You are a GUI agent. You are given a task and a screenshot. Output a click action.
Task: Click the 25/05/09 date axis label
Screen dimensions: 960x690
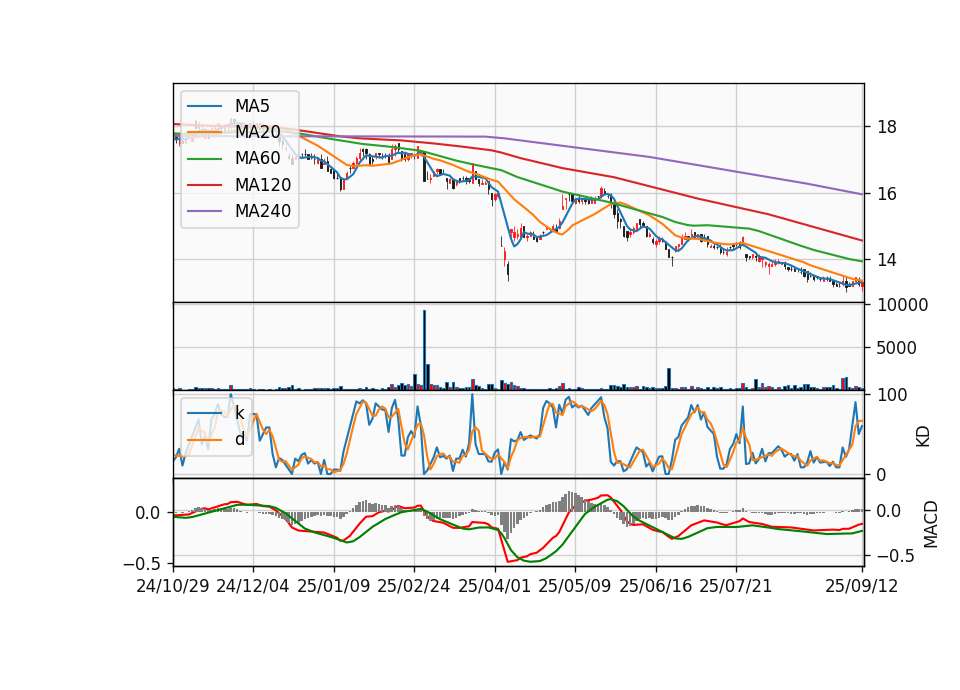pyautogui.click(x=575, y=586)
